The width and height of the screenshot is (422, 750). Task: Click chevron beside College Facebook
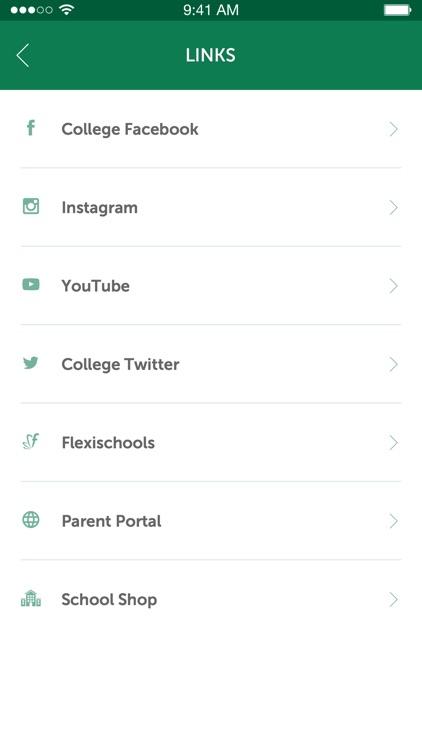[393, 129]
